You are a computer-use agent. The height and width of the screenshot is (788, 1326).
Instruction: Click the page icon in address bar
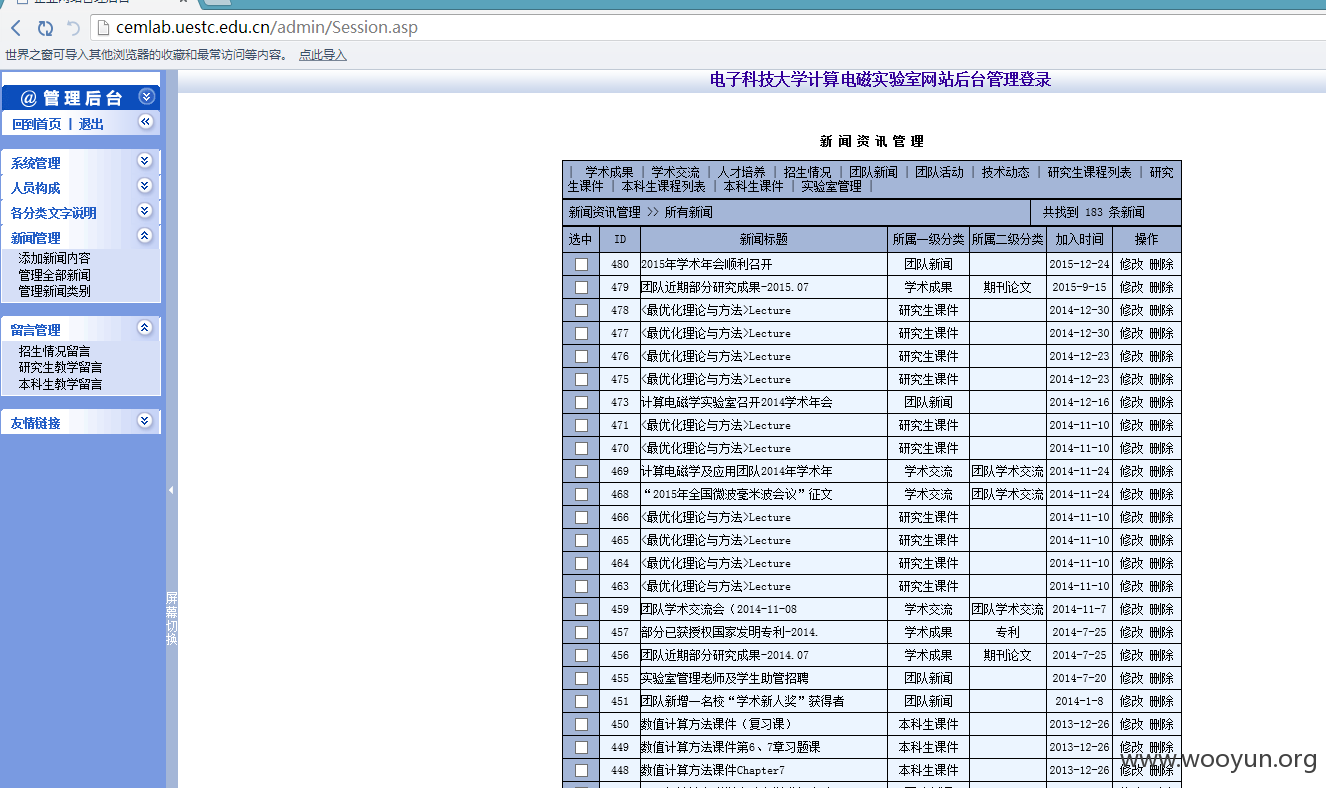pyautogui.click(x=103, y=28)
